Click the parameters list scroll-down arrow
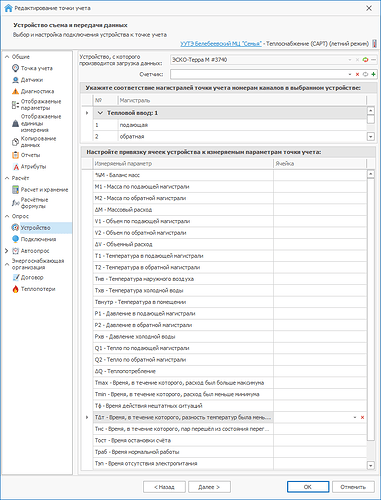 coord(370,465)
